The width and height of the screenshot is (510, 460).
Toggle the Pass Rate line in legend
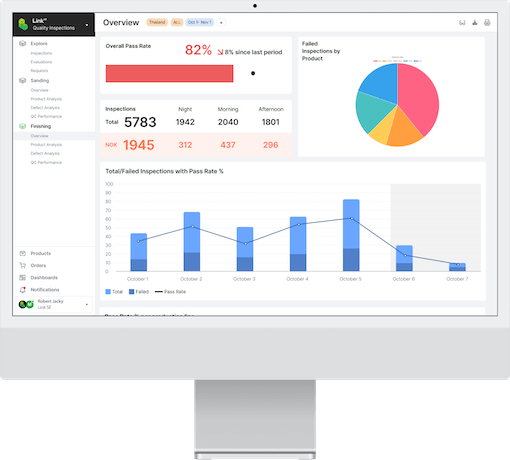[x=170, y=292]
